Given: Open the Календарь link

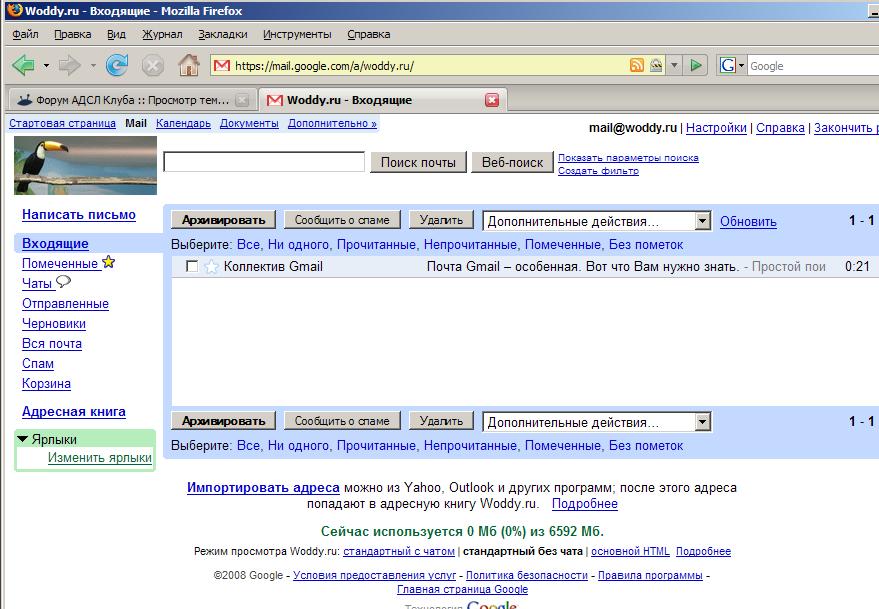Looking at the screenshot, I should 183,123.
